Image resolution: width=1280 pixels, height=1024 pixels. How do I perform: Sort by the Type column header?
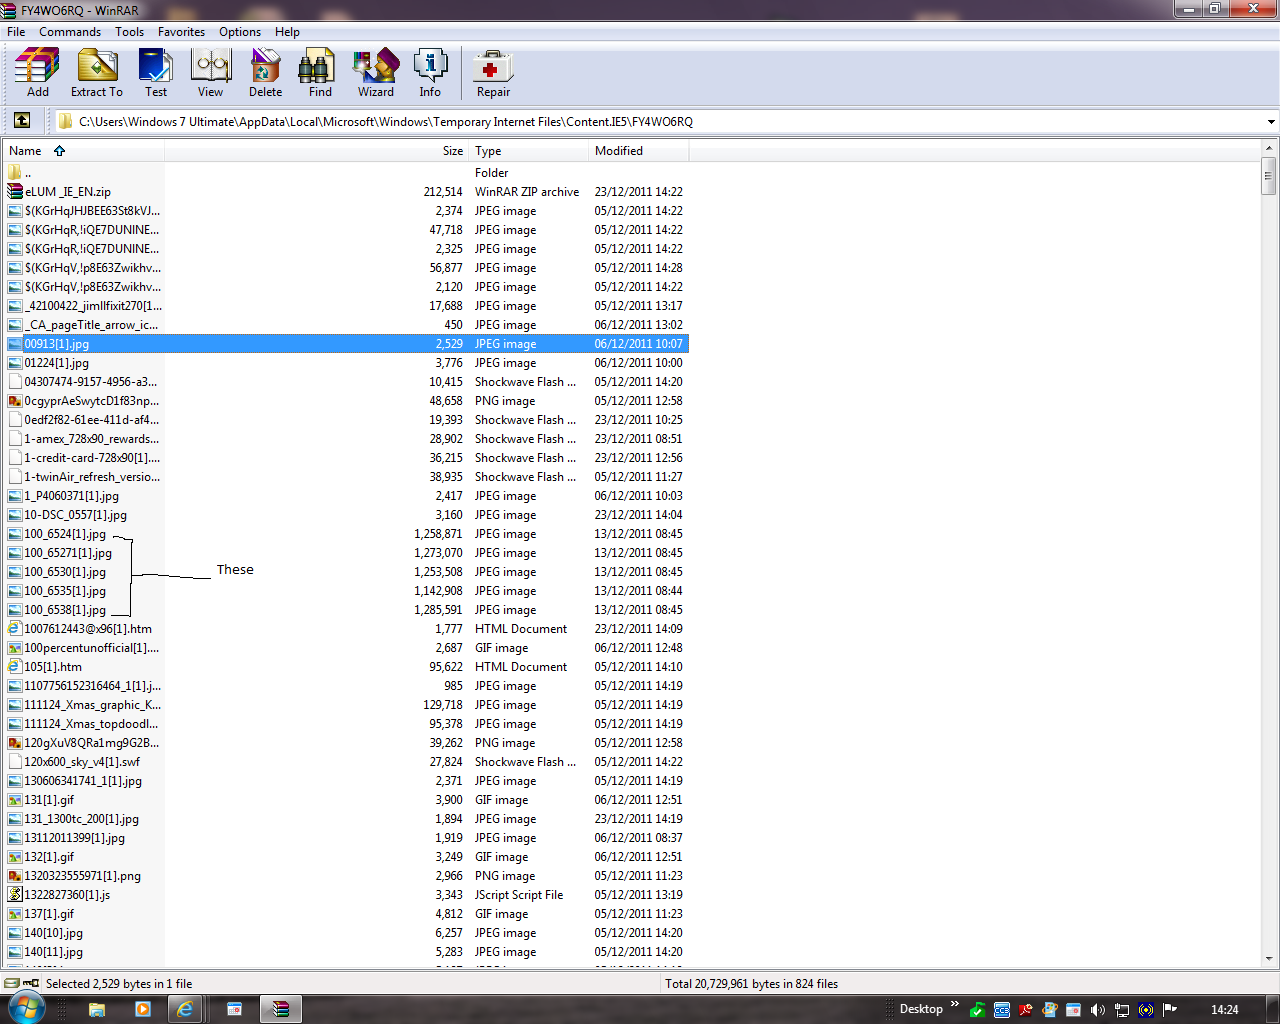[x=529, y=151]
